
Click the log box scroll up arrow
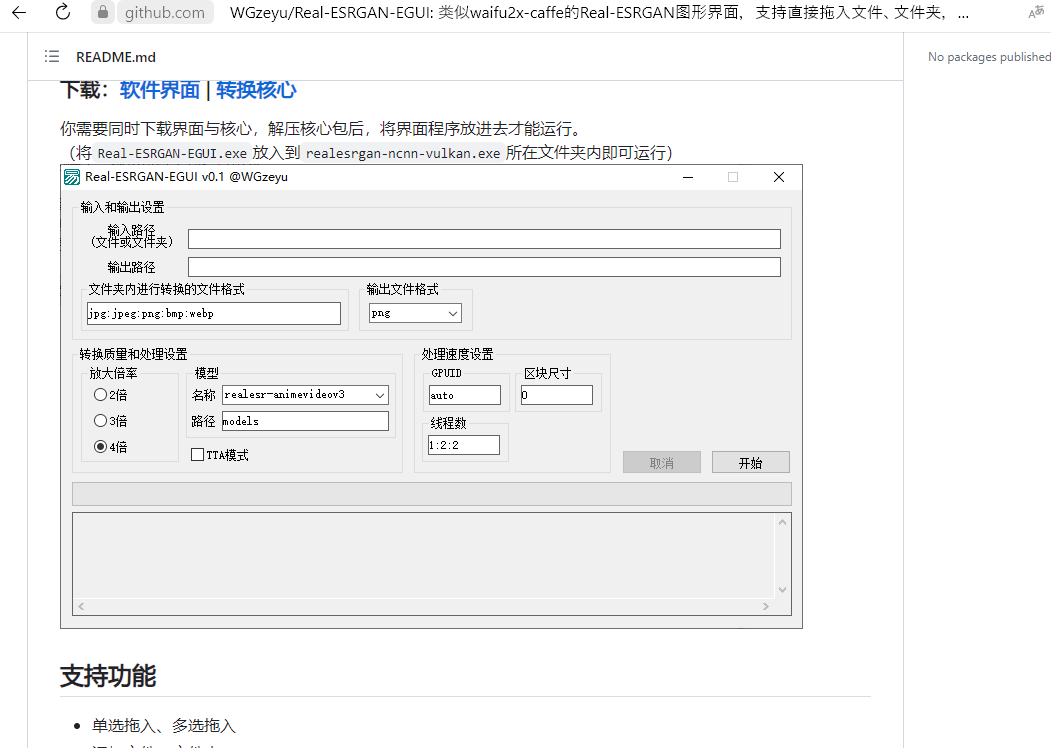(782, 522)
